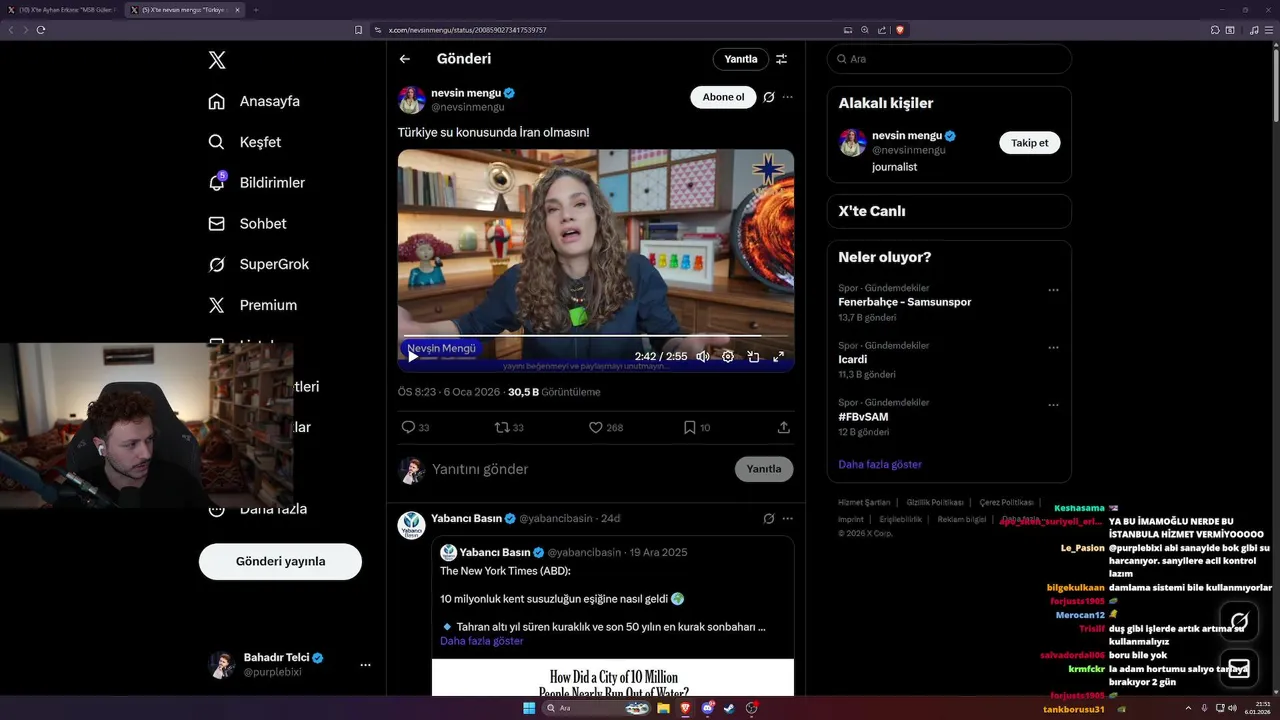The width and height of the screenshot is (1280, 720).
Task: Click Daha fazla göster in quoted post
Action: coord(482,641)
